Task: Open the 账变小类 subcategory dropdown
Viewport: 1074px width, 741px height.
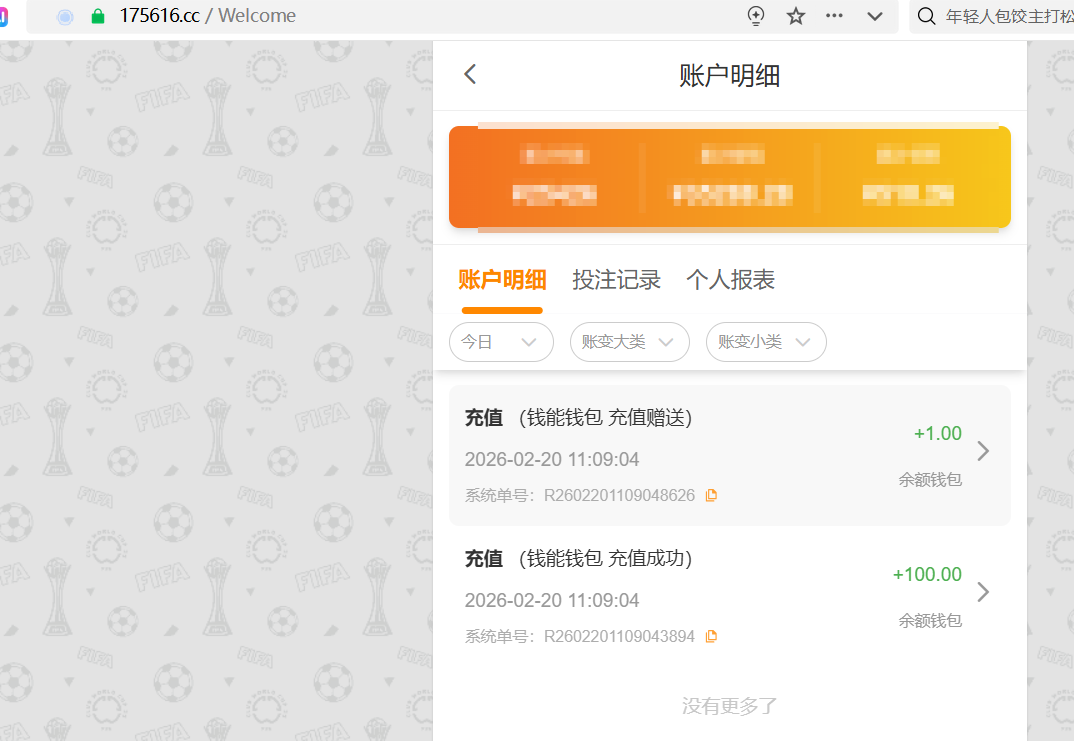Action: click(x=765, y=342)
